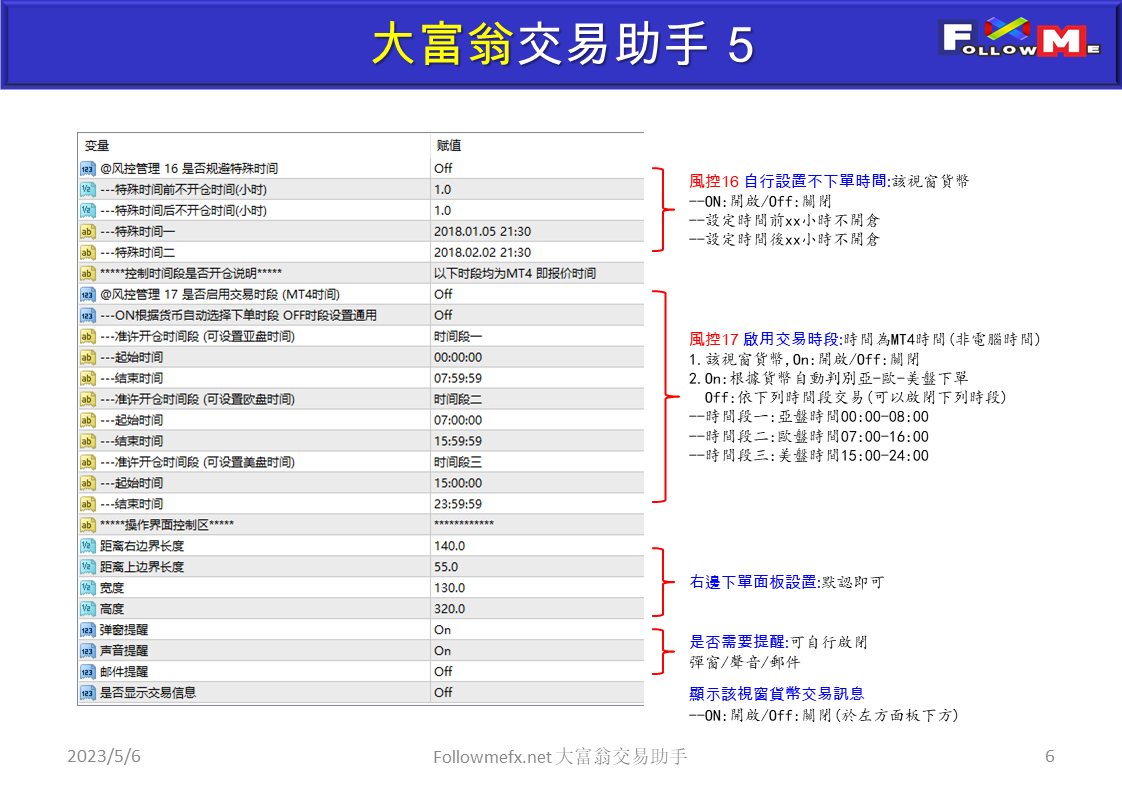Click the ab icon on 操作界面控制区 row
The width and height of the screenshot is (1122, 793).
(x=87, y=524)
